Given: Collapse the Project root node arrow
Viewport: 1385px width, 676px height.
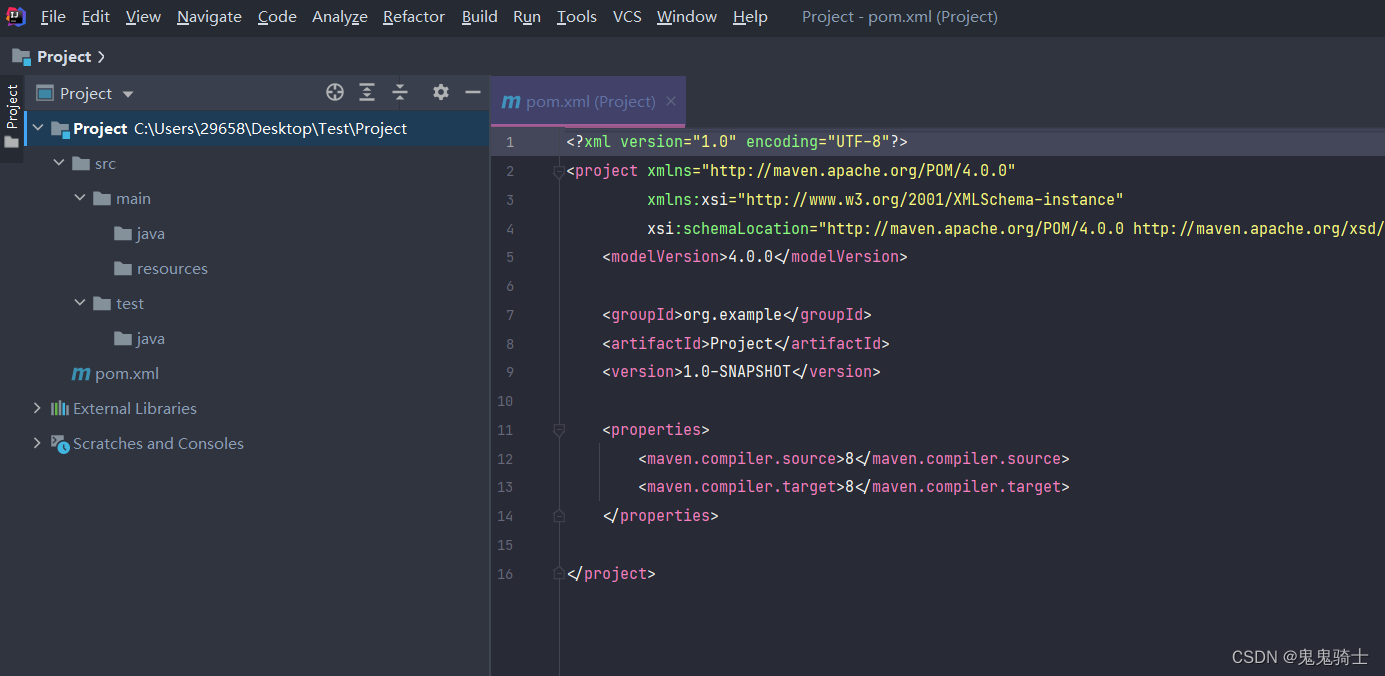Looking at the screenshot, I should click(x=38, y=128).
